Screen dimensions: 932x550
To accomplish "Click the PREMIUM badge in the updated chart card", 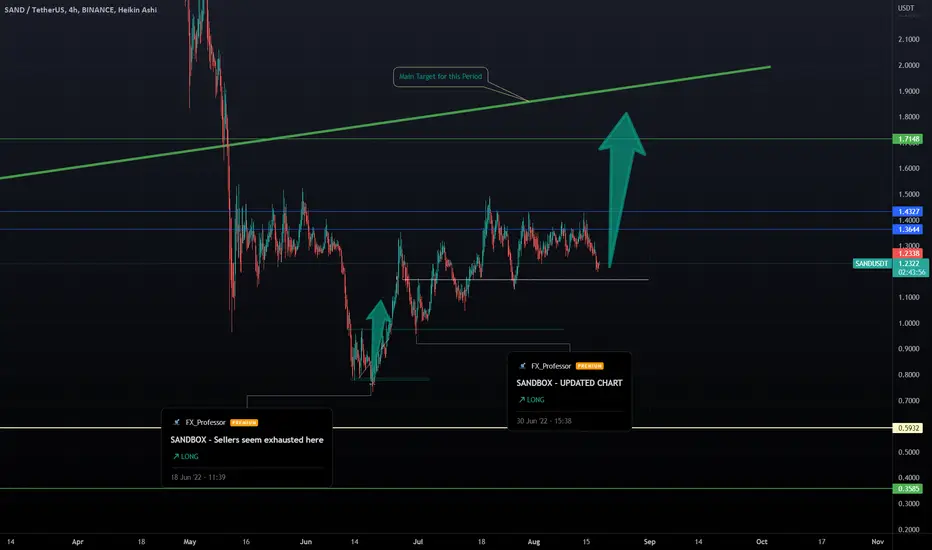I will [590, 366].
